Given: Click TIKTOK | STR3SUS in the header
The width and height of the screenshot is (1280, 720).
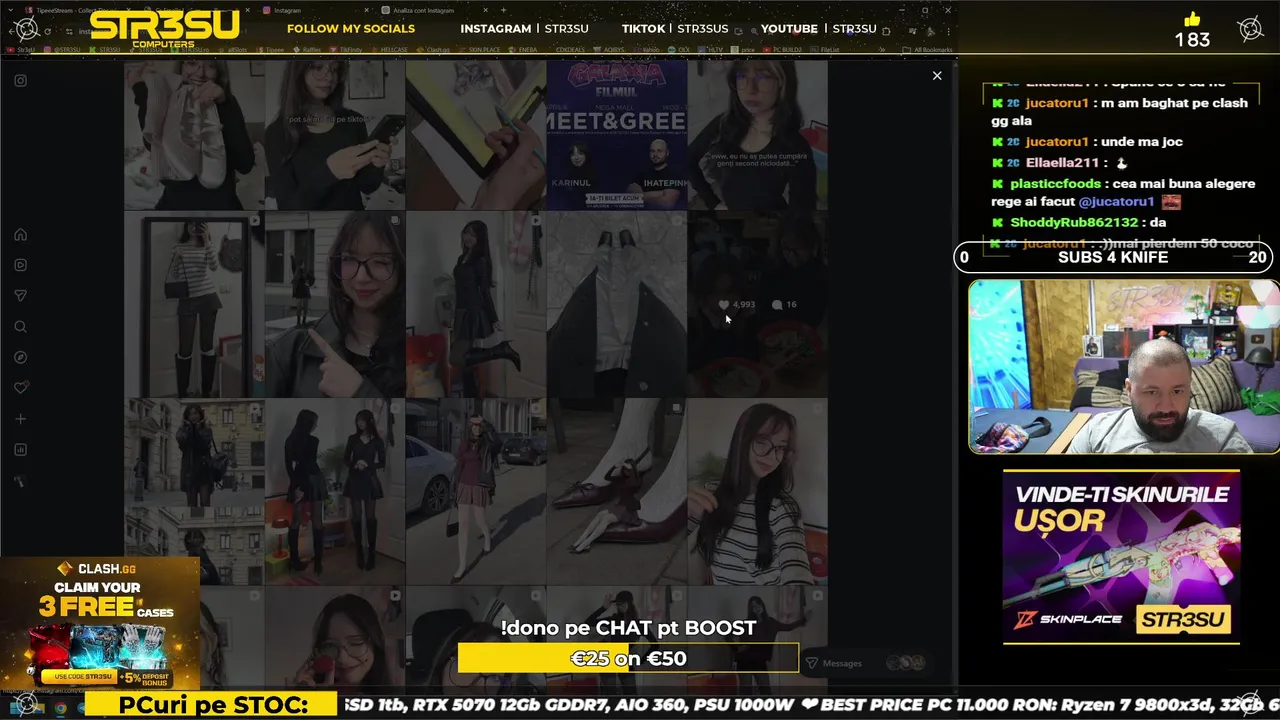Looking at the screenshot, I should (x=675, y=28).
